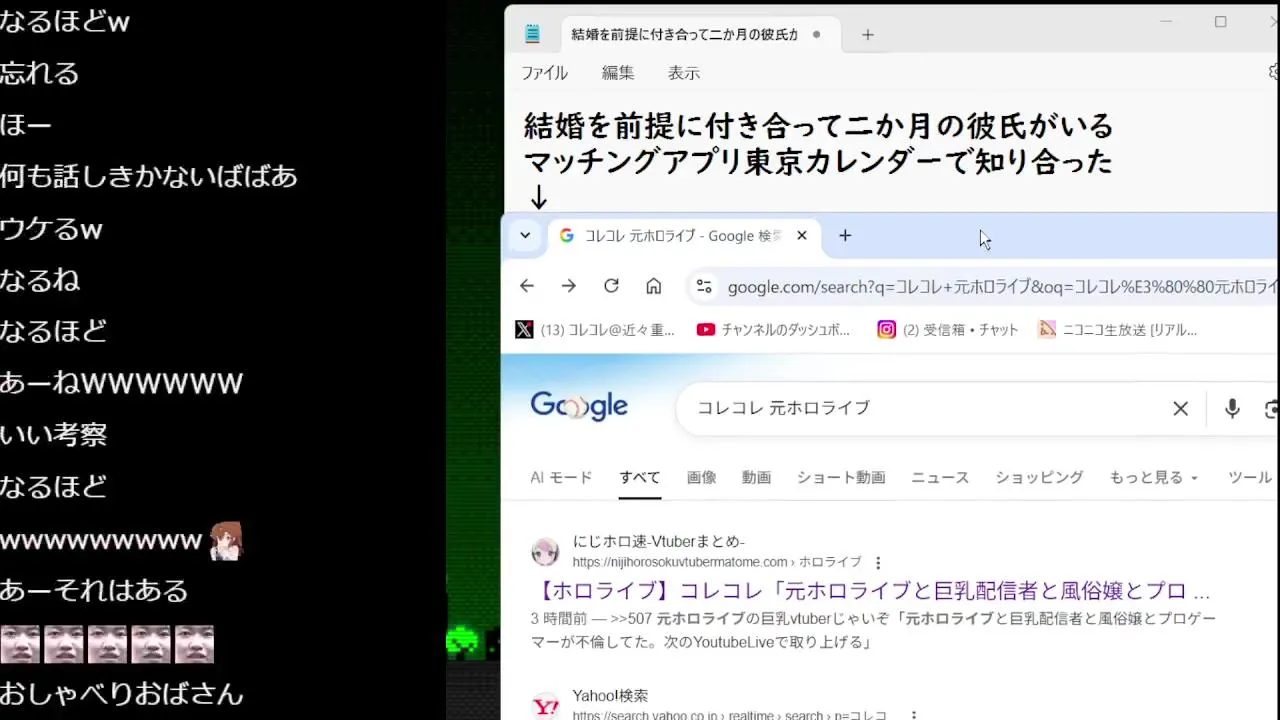This screenshot has width=1280, height=720.
Task: Click chat comment 忘れる
Action: point(39,73)
